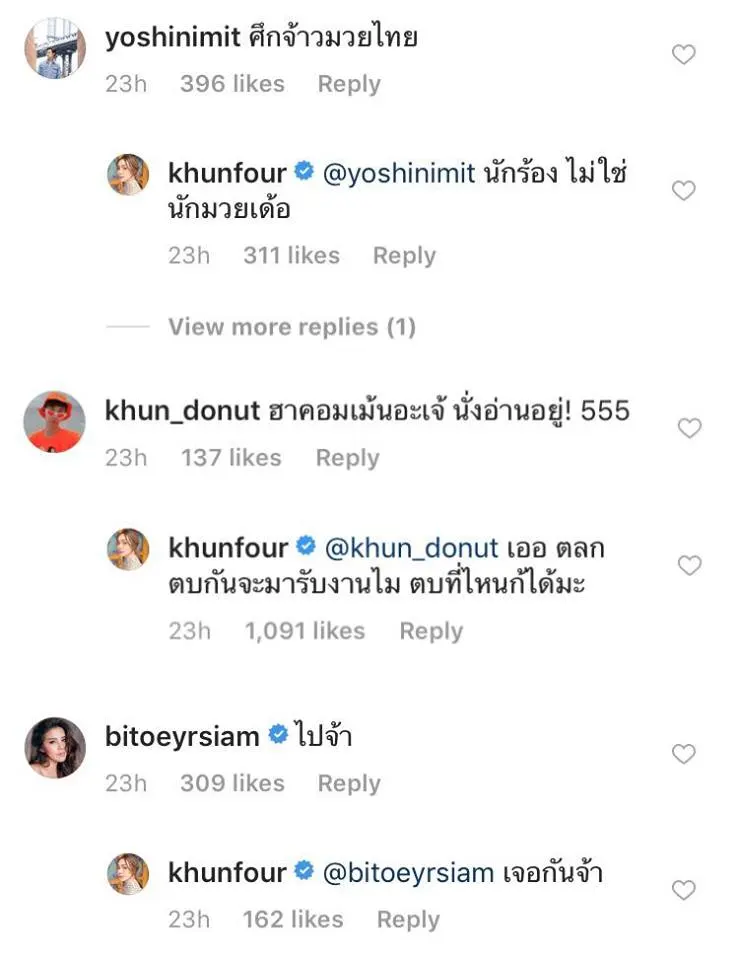Image resolution: width=739 pixels, height=960 pixels.
Task: Open bitoeyrsiam's profile avatar
Action: tap(54, 748)
